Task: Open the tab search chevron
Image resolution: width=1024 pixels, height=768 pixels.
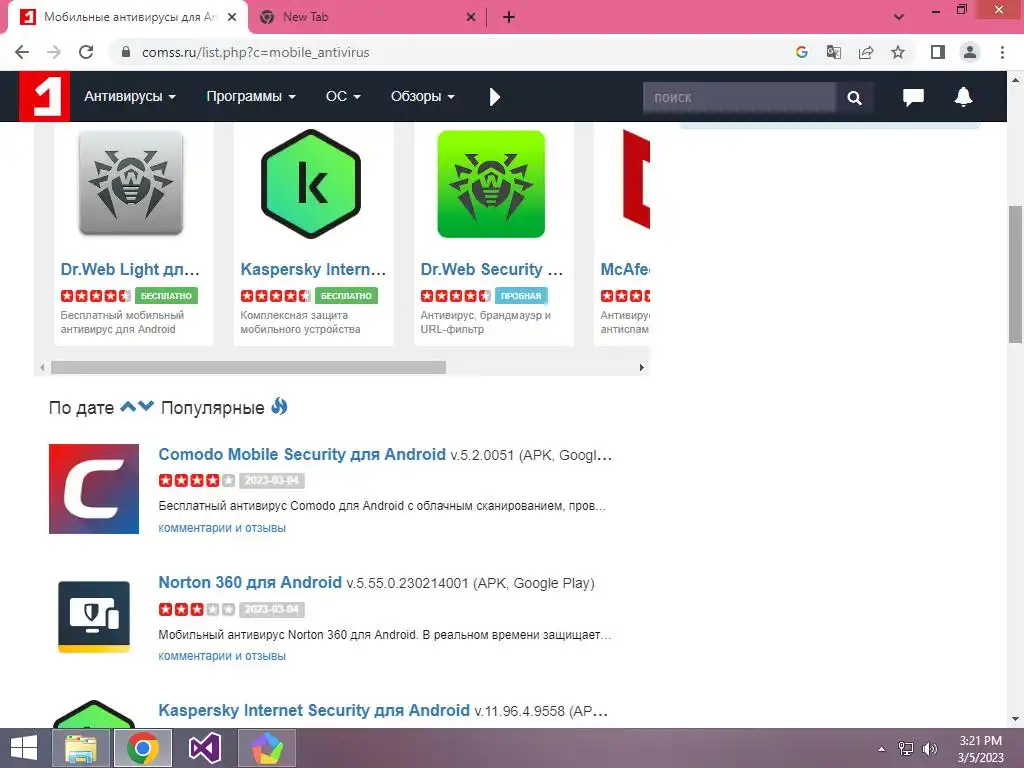Action: (899, 17)
